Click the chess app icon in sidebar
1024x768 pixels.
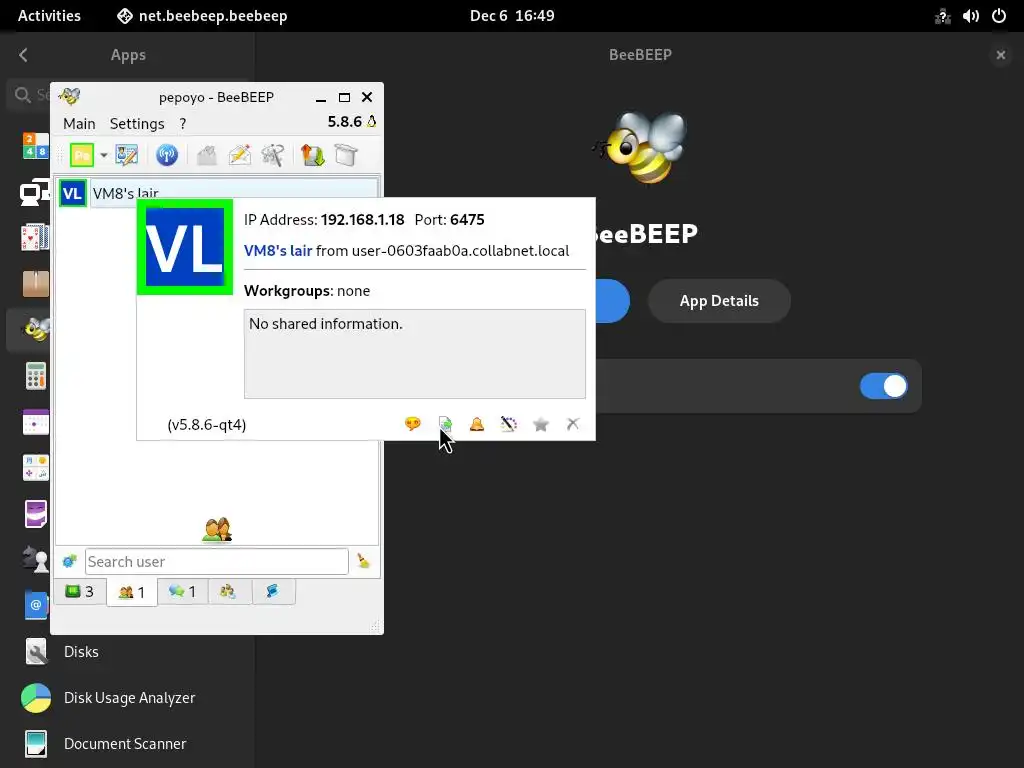coord(35,560)
